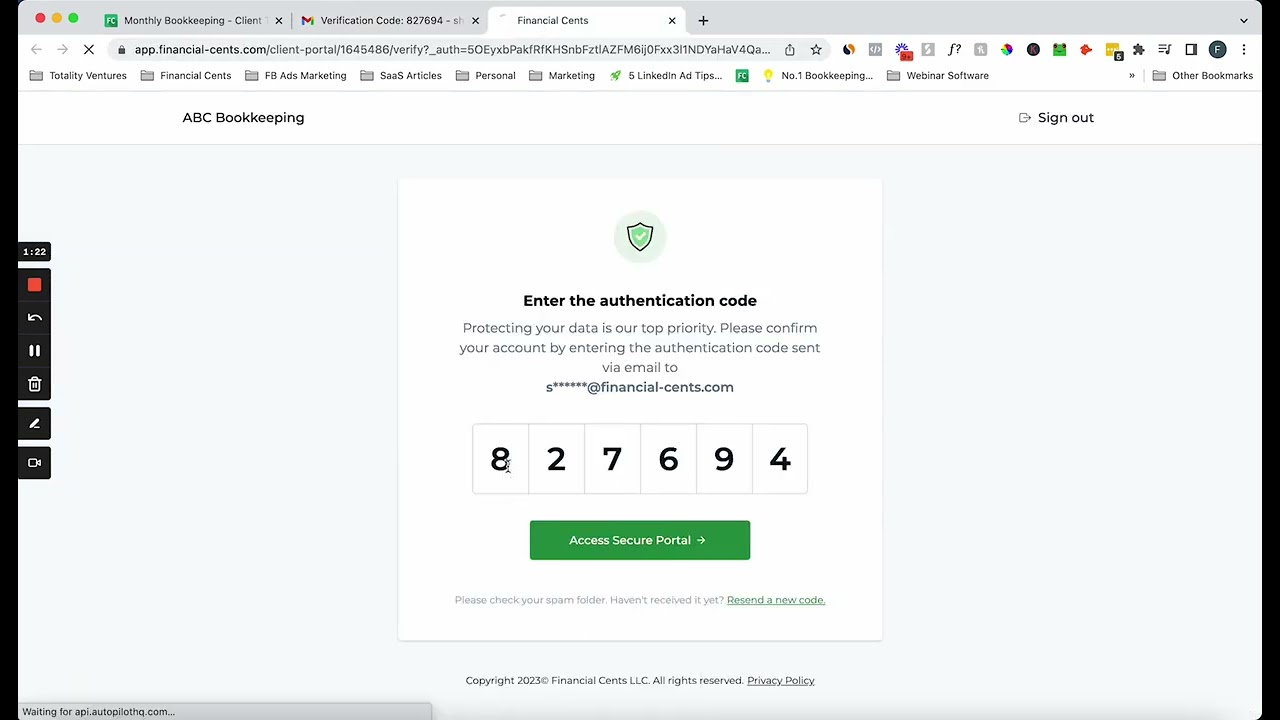1280x720 pixels.
Task: Open the drawing pen annotation tool
Action: click(x=34, y=424)
